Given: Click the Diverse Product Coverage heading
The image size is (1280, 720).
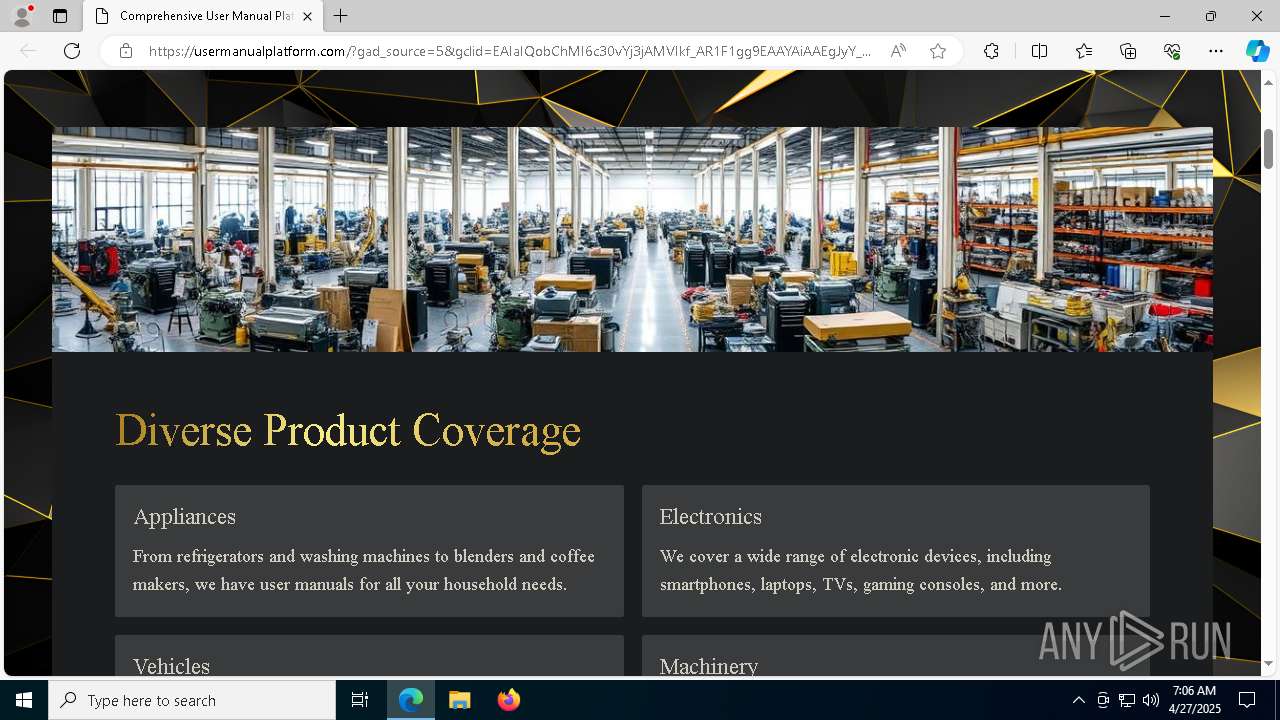Looking at the screenshot, I should click(348, 431).
